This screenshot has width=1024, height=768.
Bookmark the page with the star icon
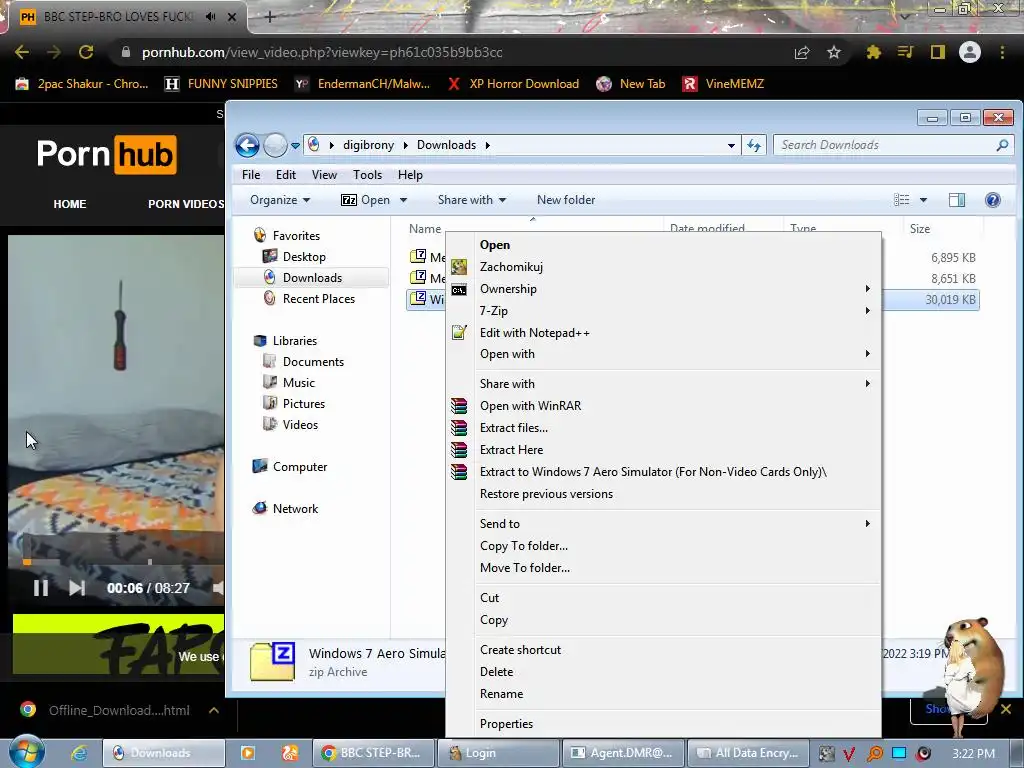coord(834,52)
